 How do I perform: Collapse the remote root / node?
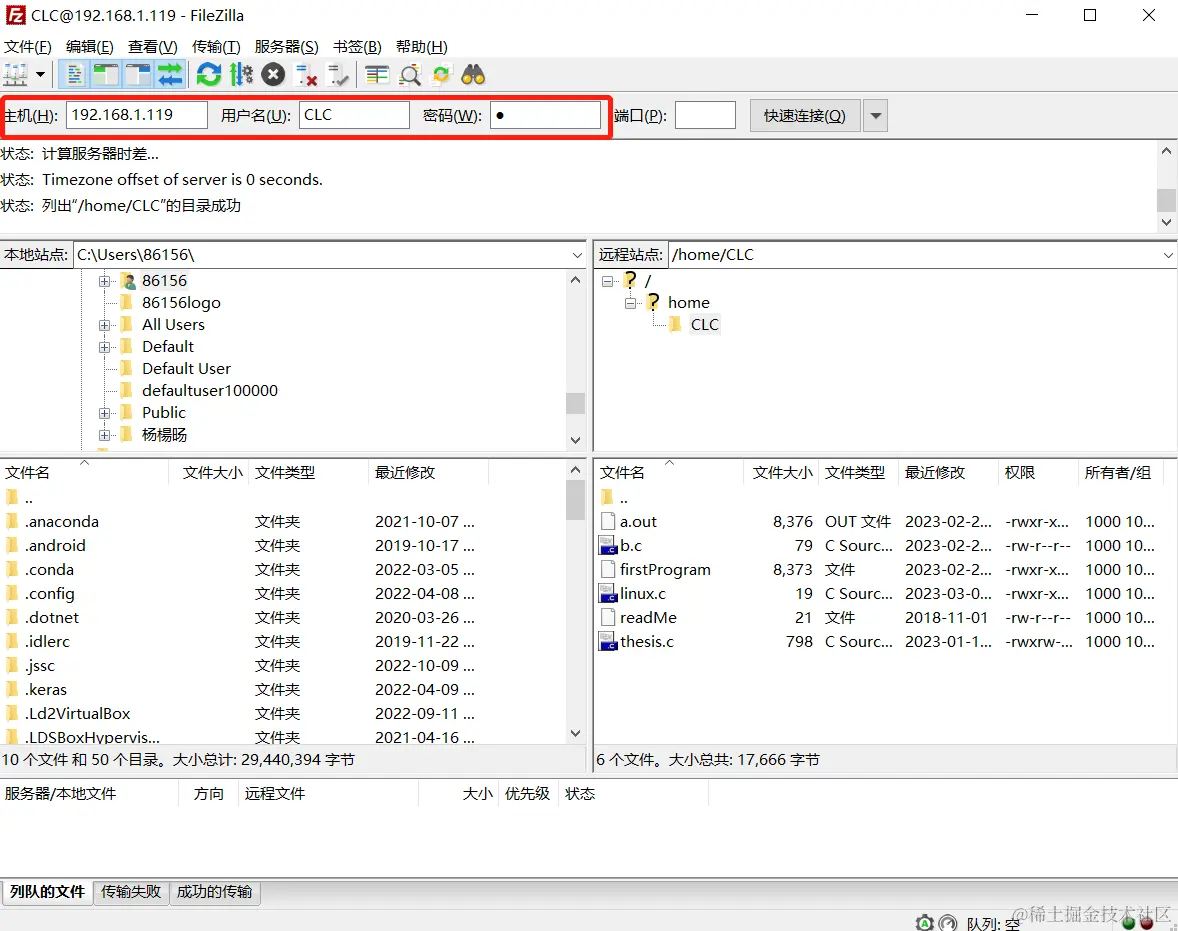(607, 281)
